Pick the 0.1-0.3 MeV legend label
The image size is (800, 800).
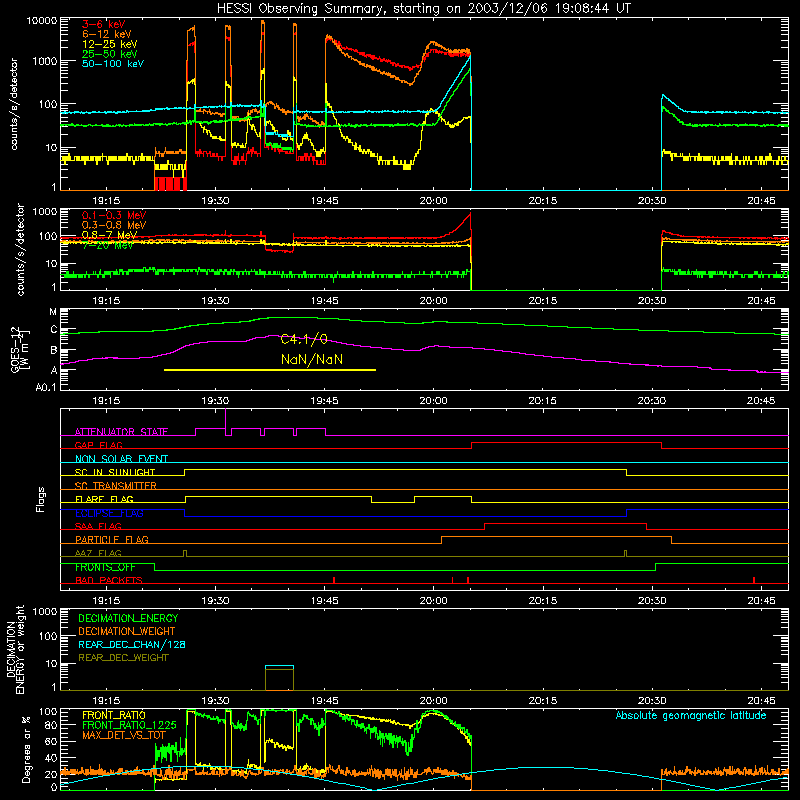coord(114,215)
